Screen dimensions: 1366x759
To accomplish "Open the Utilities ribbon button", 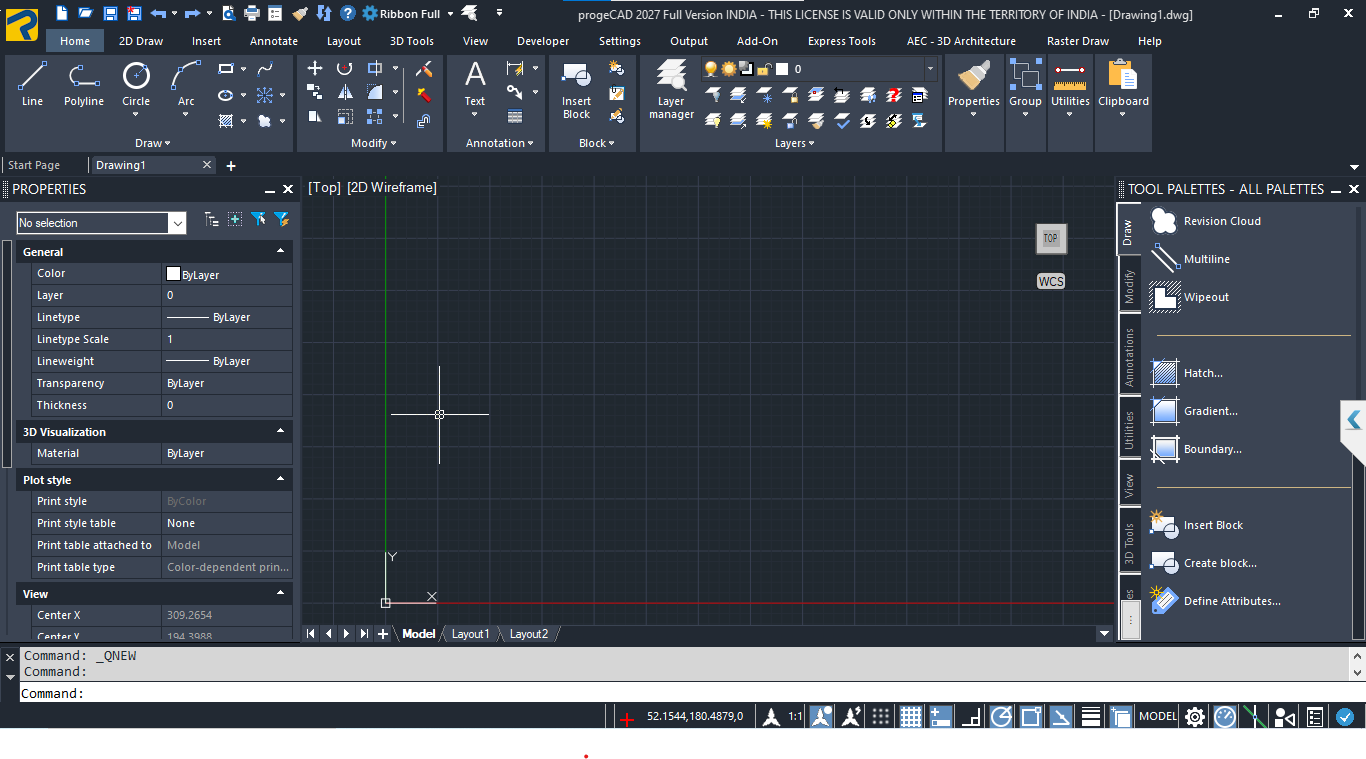I will point(1070,88).
